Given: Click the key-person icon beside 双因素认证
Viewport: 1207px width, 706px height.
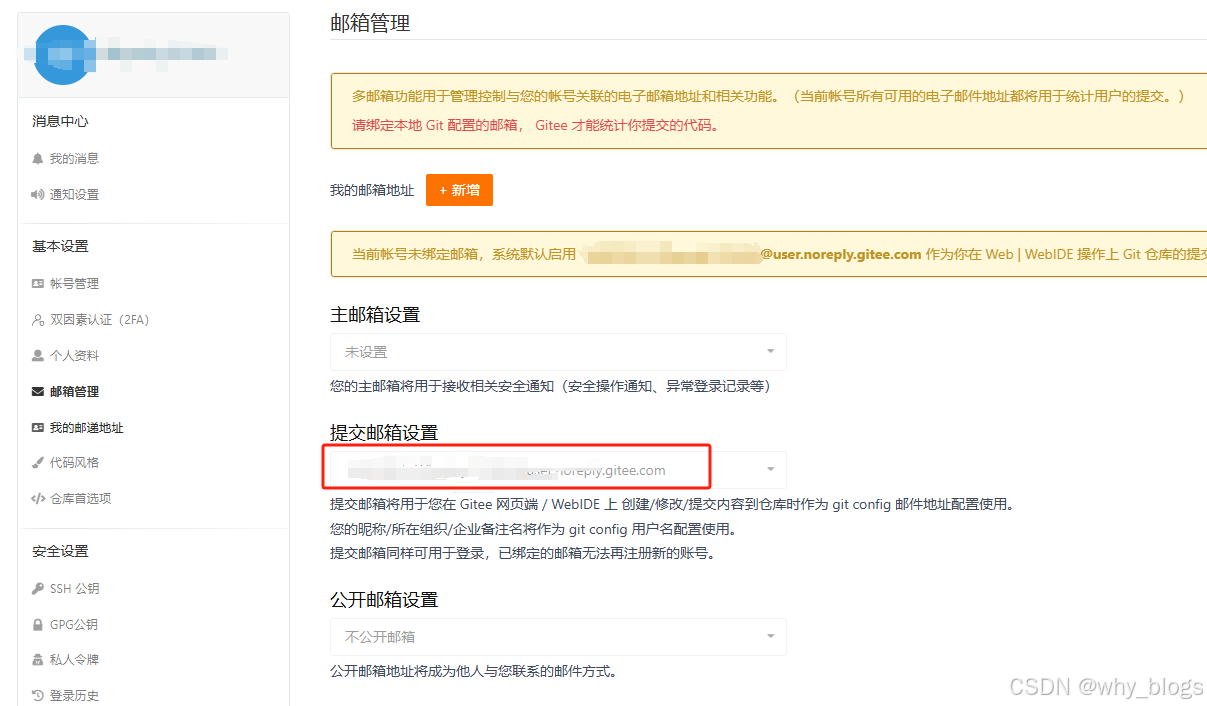Looking at the screenshot, I should [38, 320].
